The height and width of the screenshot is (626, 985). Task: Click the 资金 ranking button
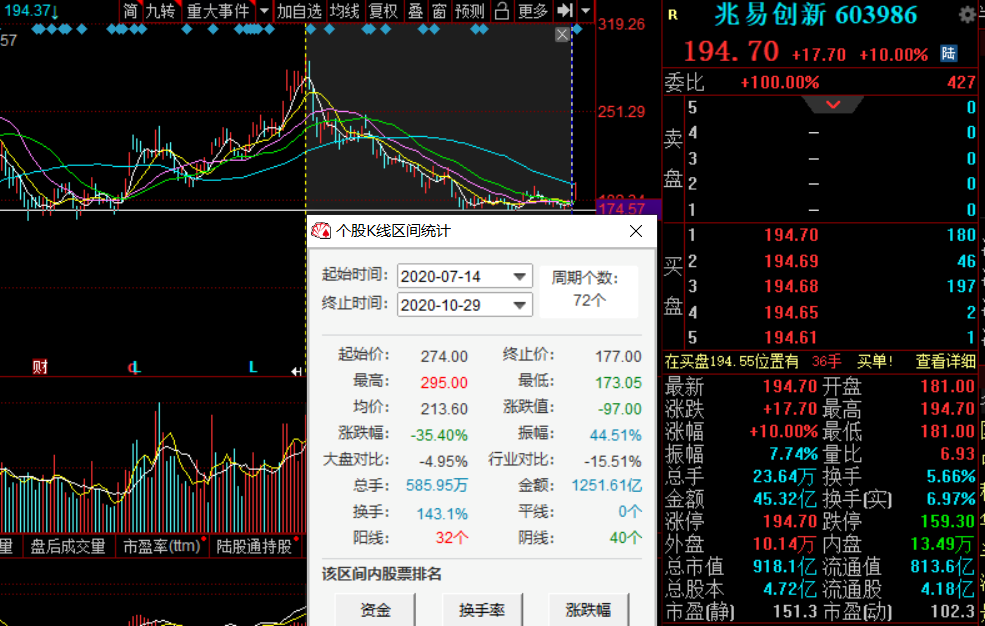coord(375,610)
